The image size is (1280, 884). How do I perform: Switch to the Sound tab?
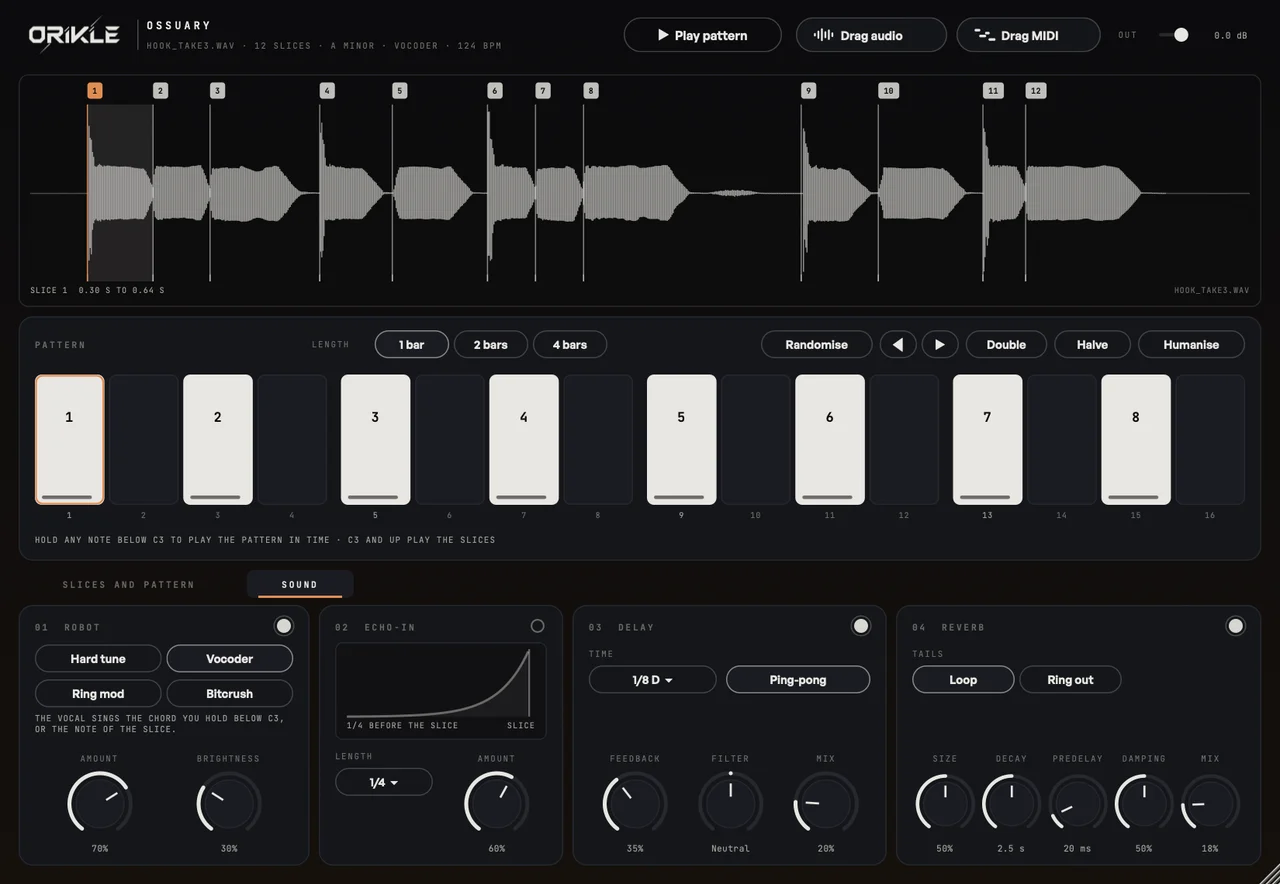[300, 584]
